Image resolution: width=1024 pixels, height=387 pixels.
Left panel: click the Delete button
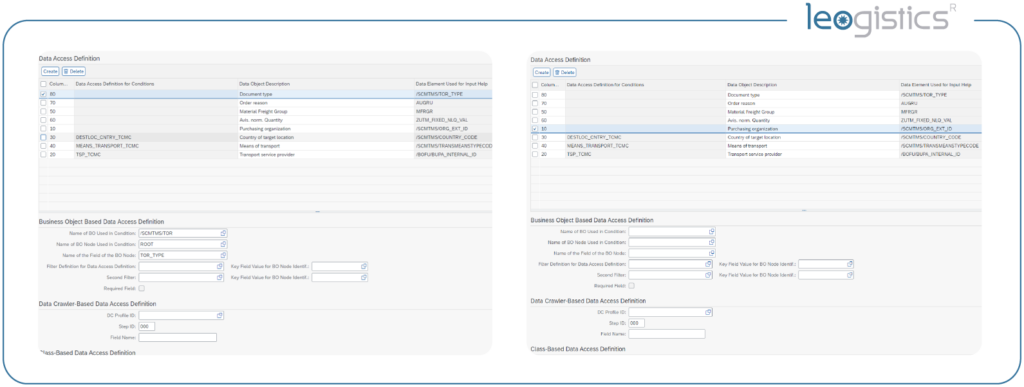[74, 71]
